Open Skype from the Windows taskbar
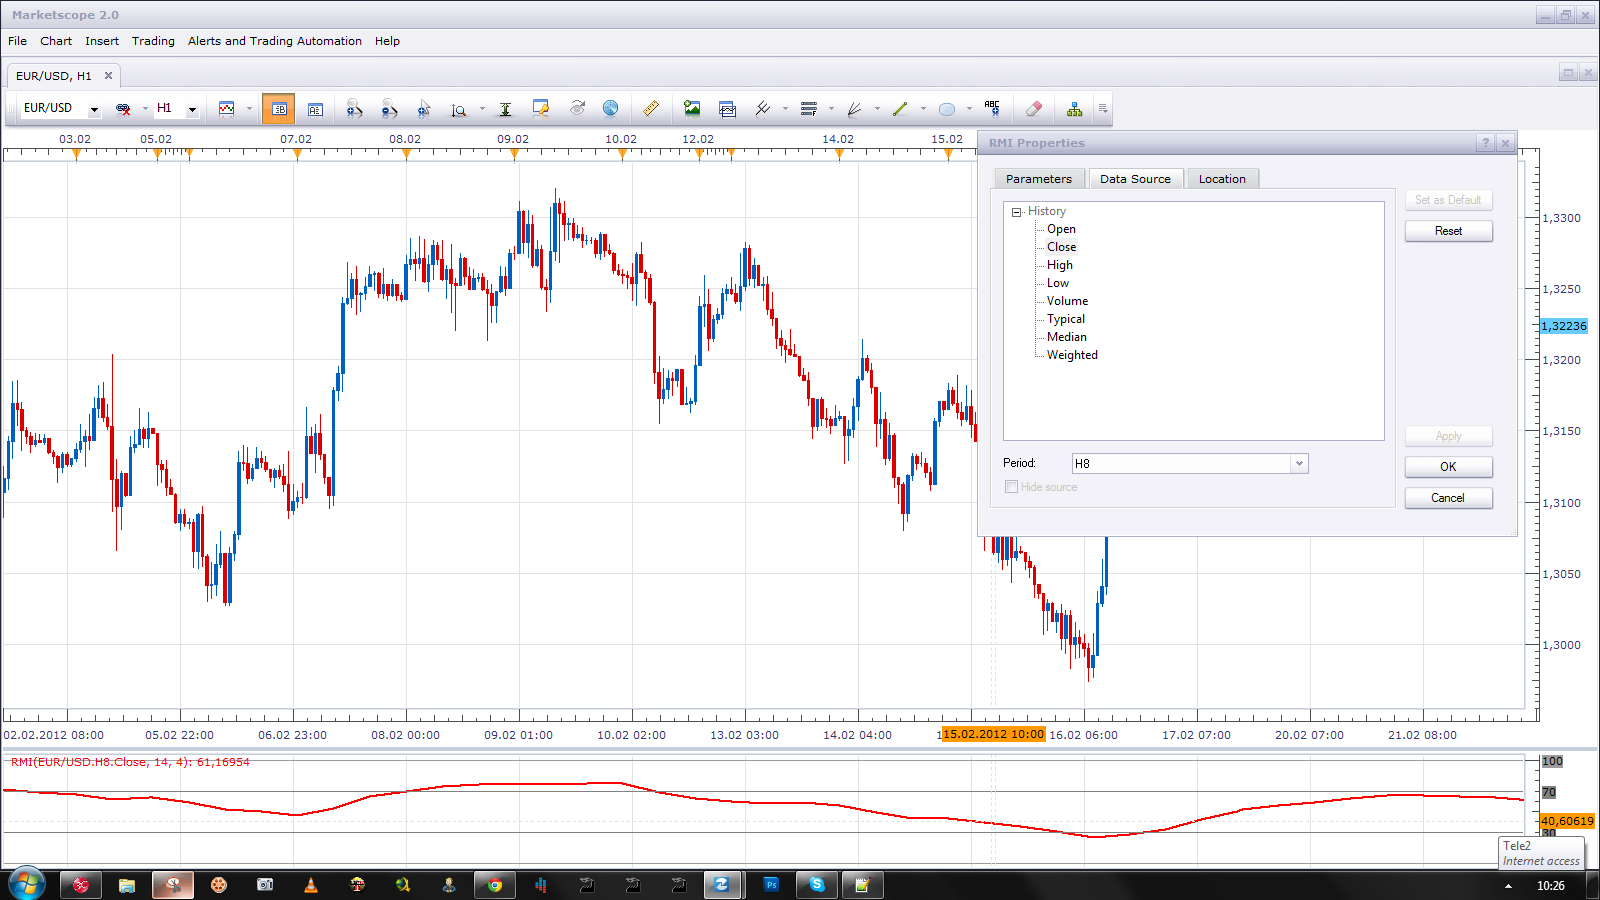Screen dimensions: 1600x900 pos(817,884)
